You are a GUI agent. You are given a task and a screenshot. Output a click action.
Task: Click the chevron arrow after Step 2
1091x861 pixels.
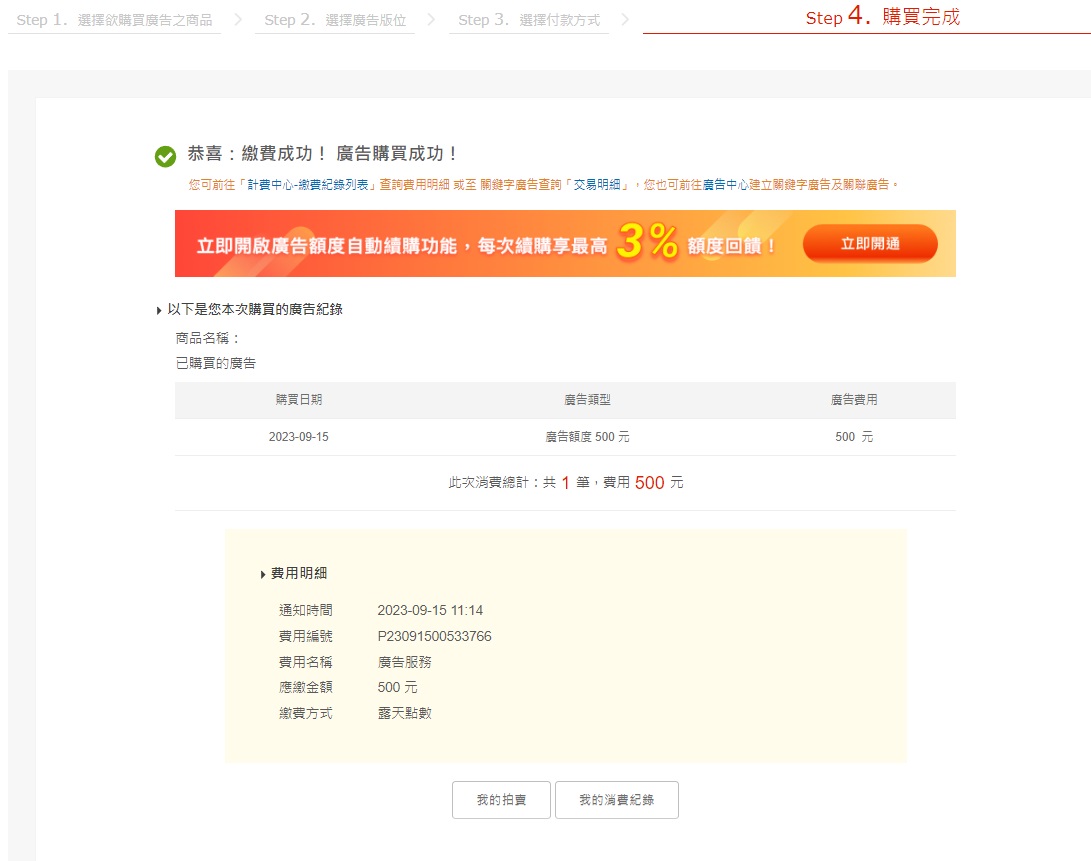(431, 19)
